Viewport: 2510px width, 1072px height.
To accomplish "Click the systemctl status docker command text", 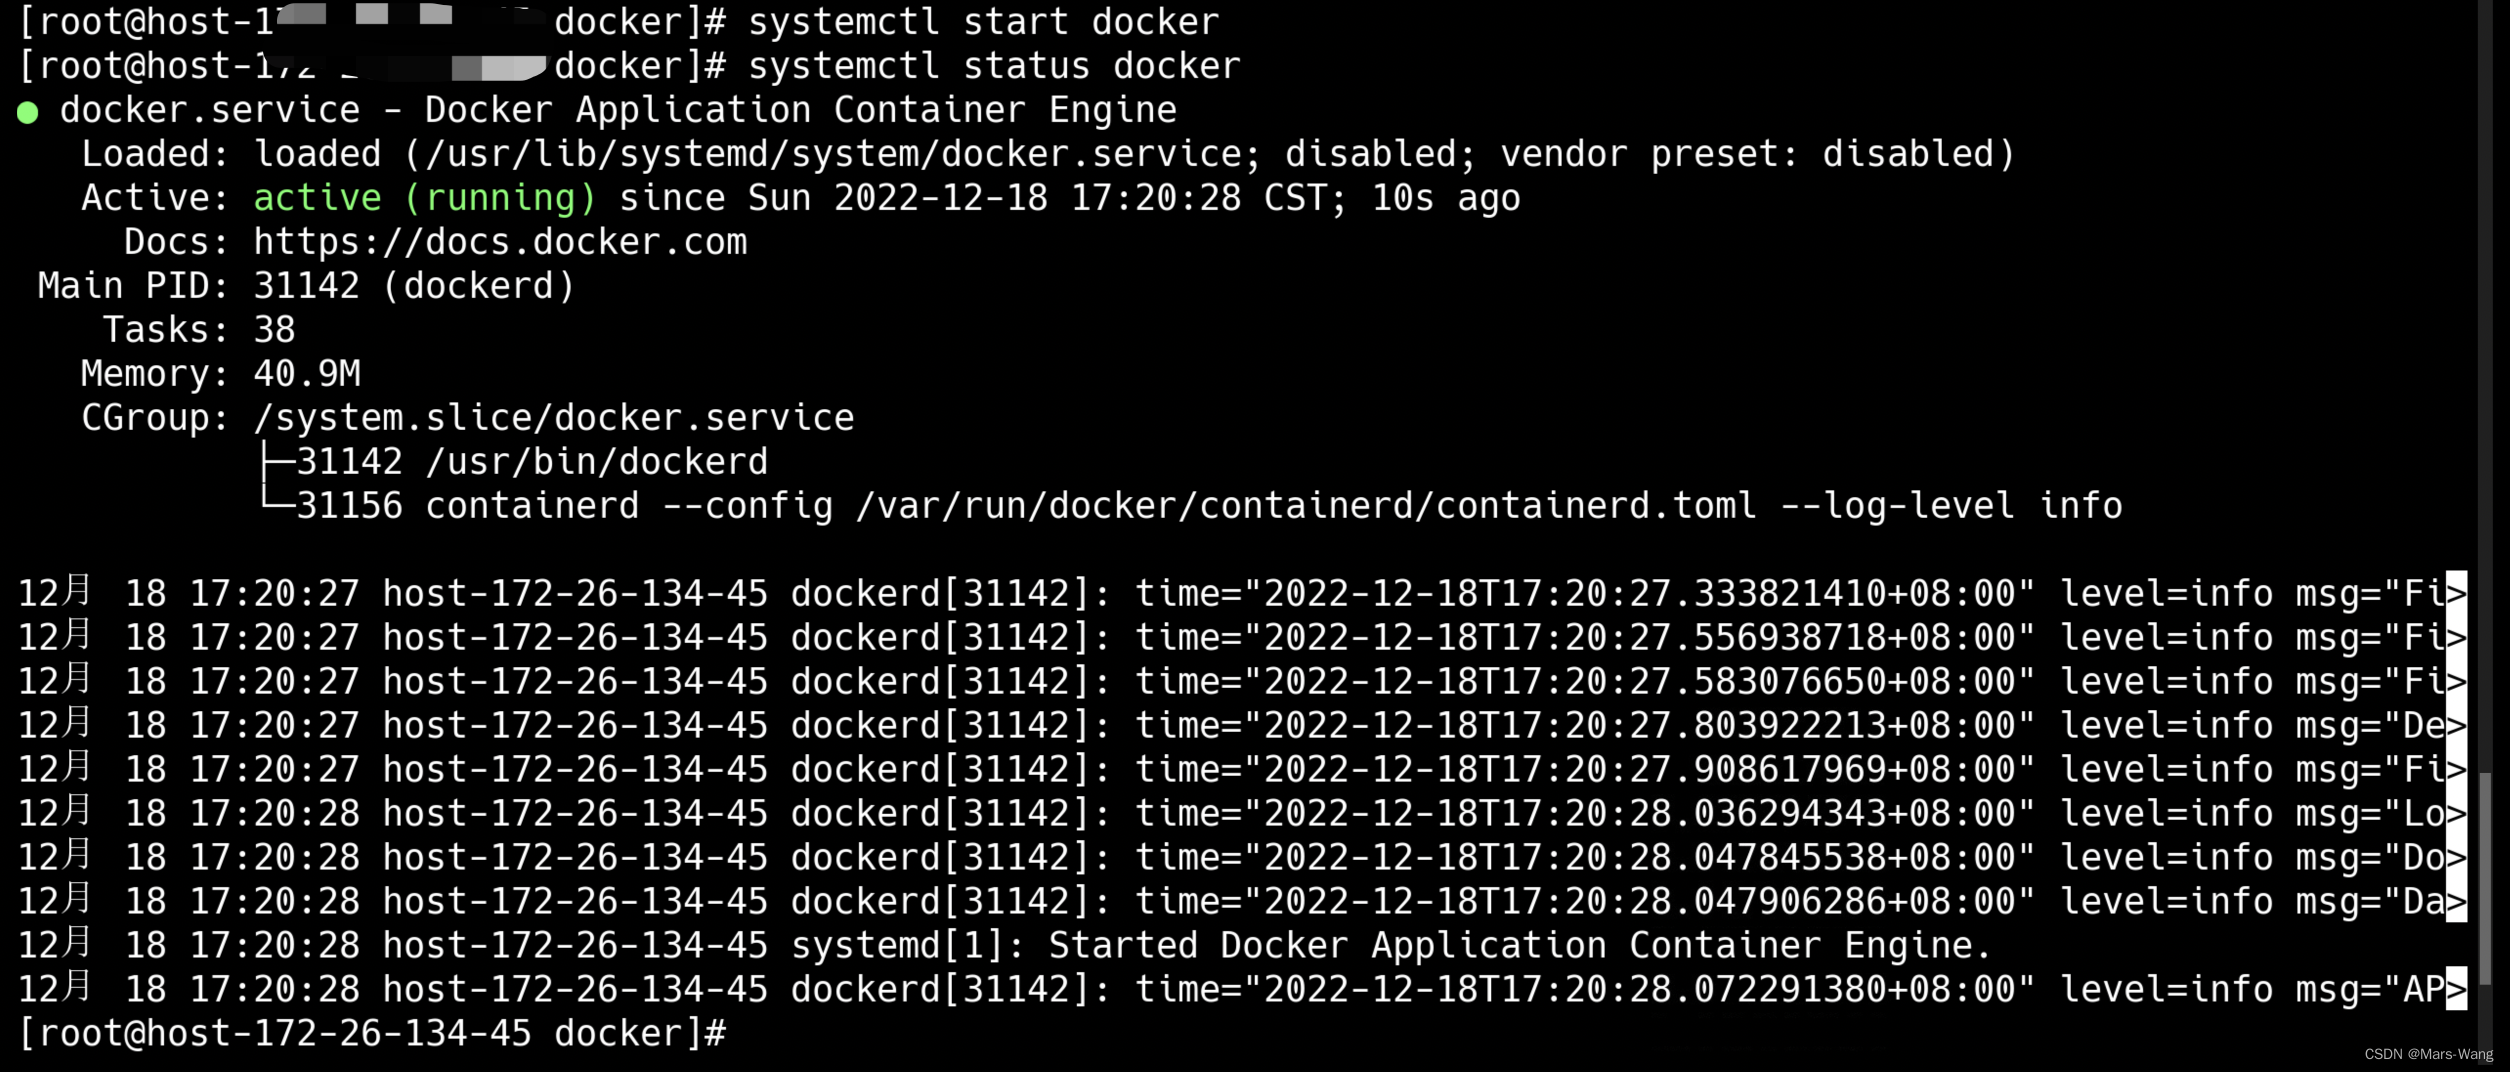I will click(994, 66).
